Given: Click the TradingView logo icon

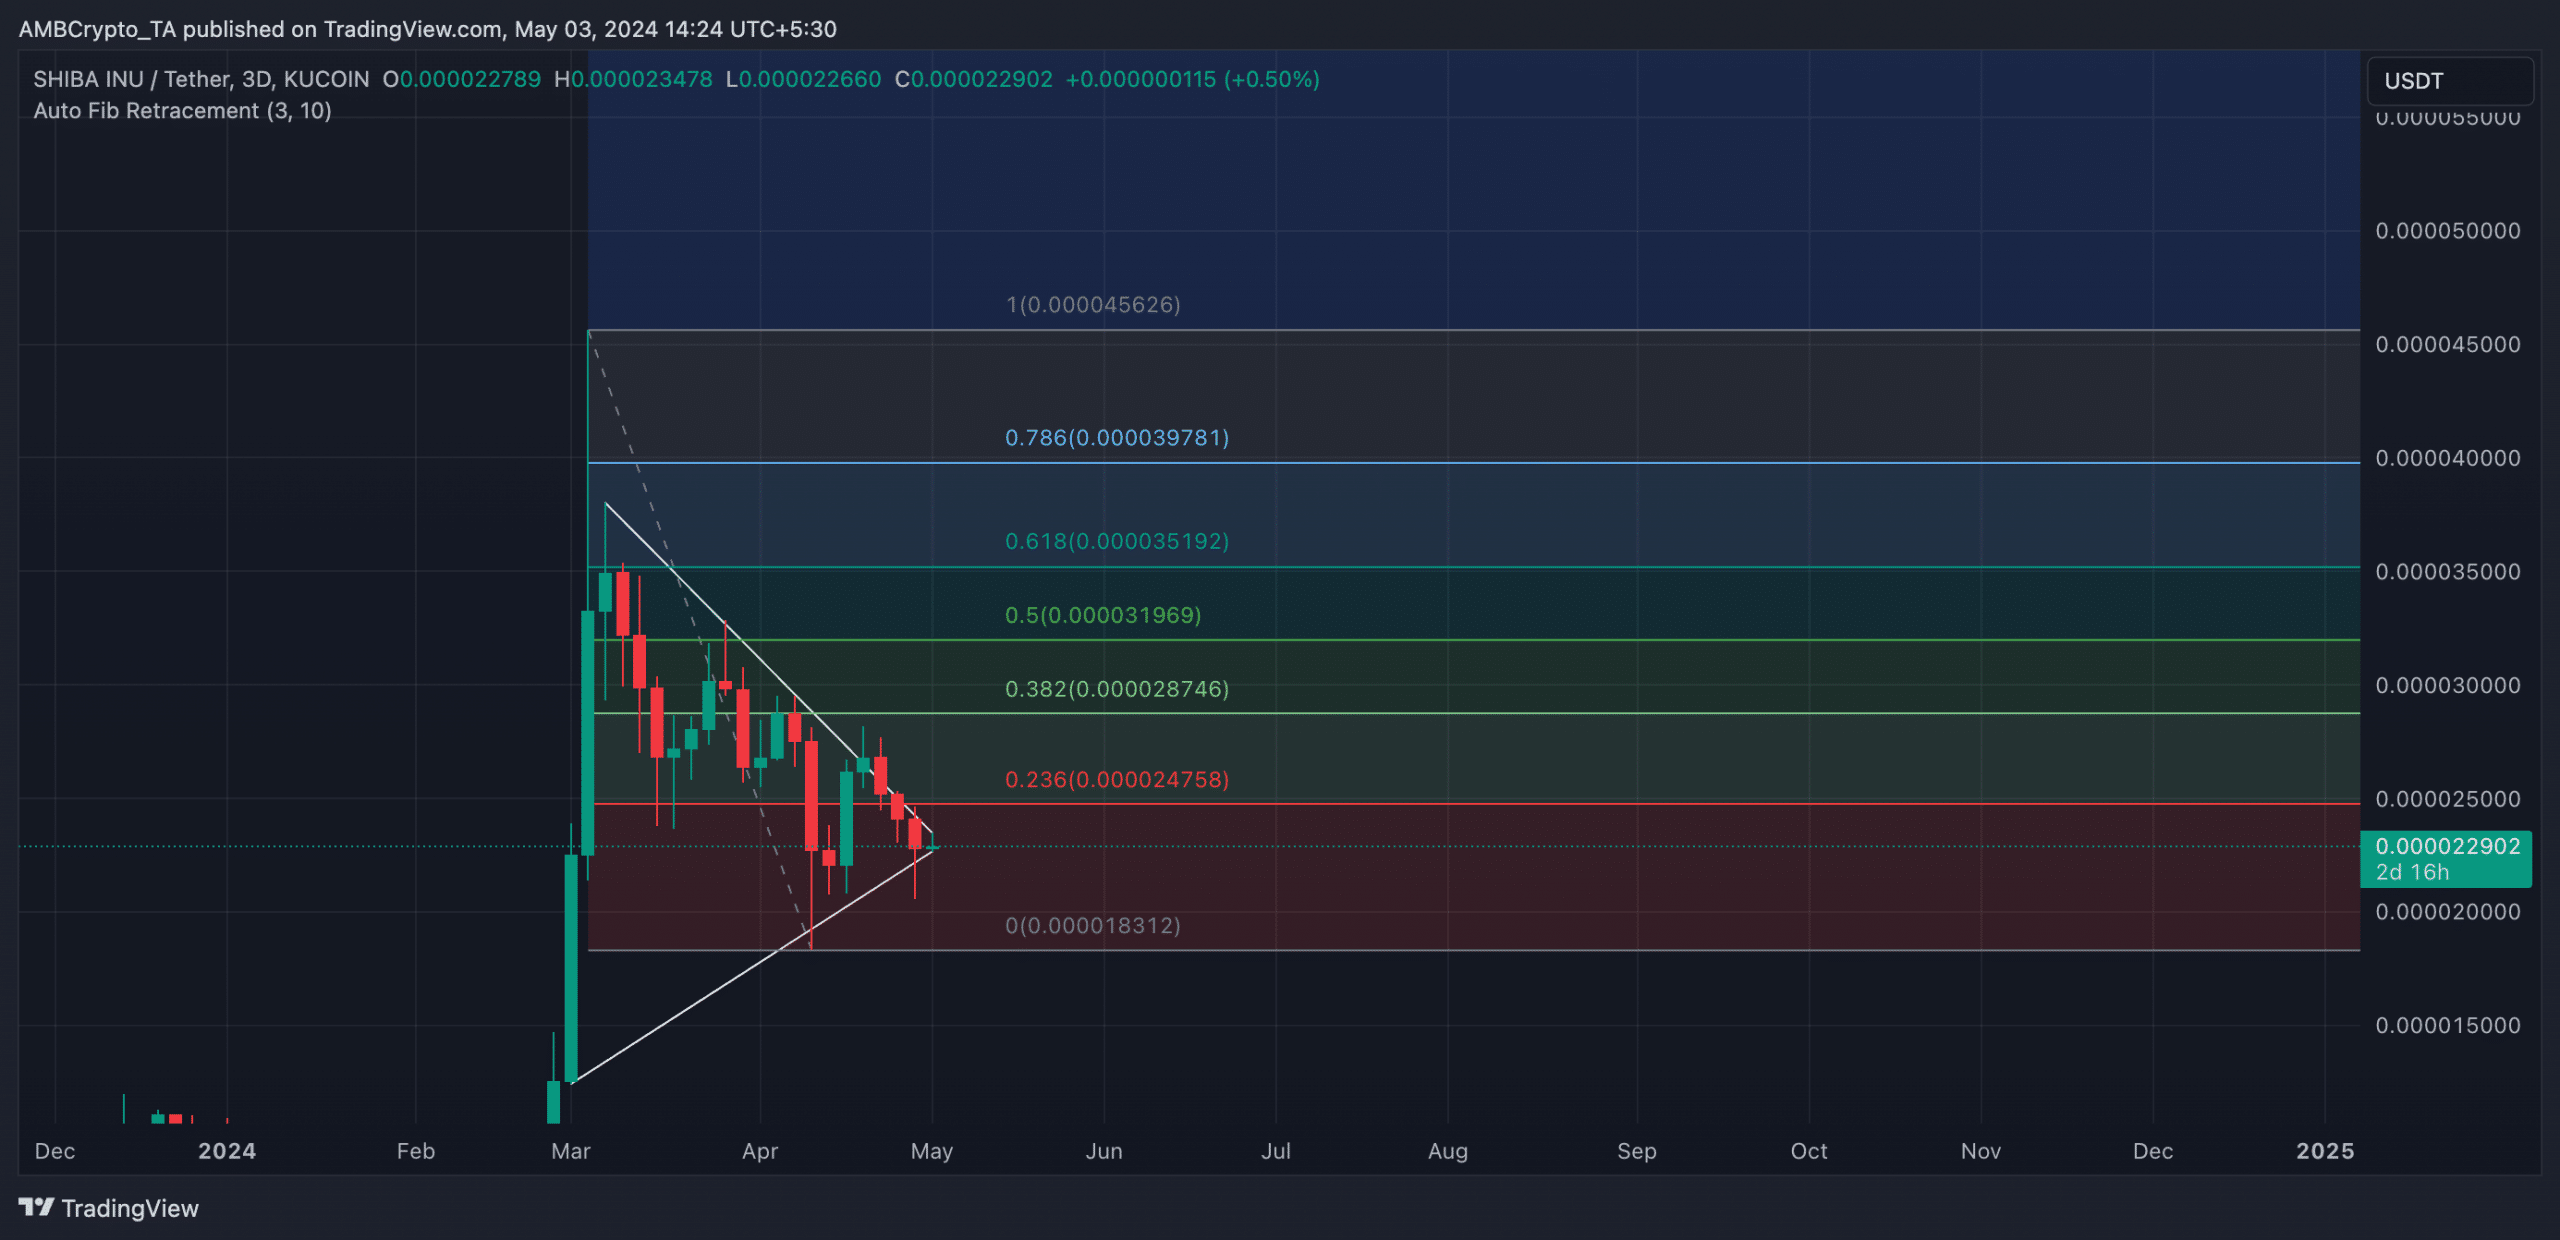Looking at the screenshot, I should 36,1207.
